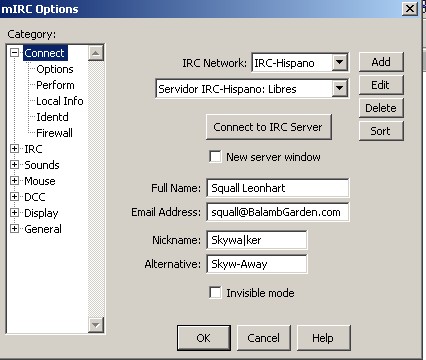Expand the DCC category
The width and height of the screenshot is (426, 360).
[x=14, y=197]
